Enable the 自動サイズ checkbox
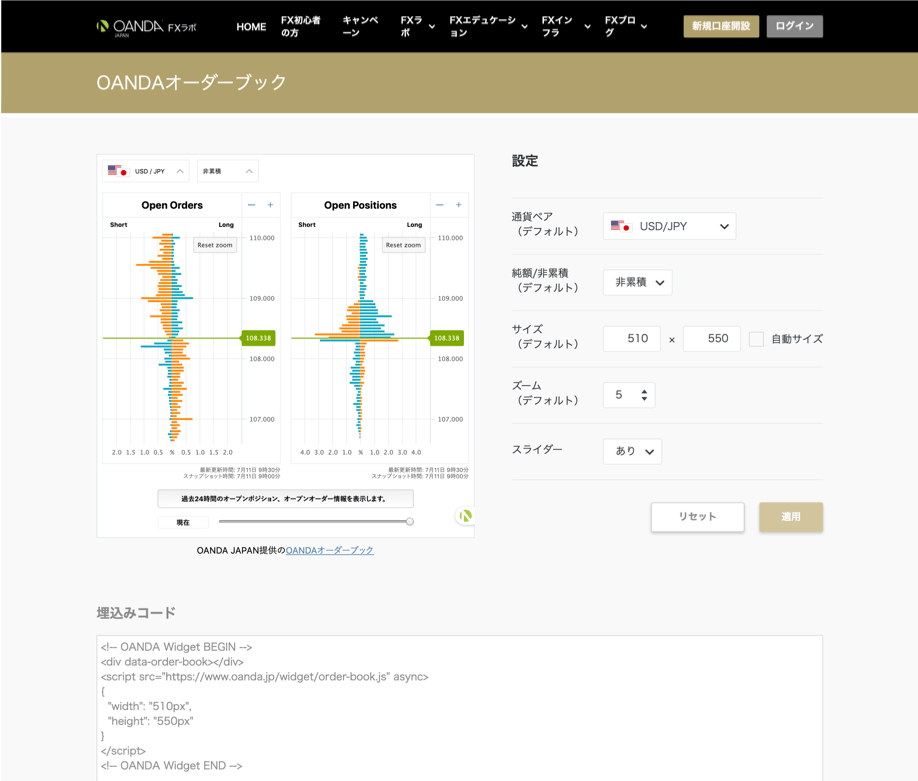Image resolution: width=918 pixels, height=781 pixels. 756,339
